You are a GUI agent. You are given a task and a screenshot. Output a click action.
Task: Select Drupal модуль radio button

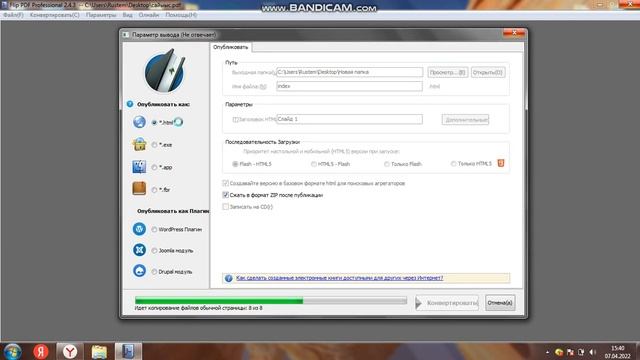[x=154, y=272]
